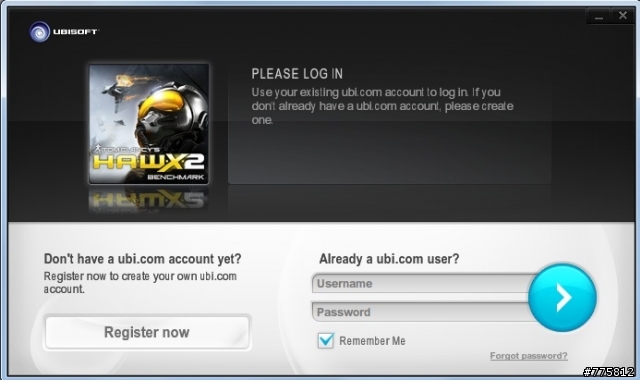640x380 pixels.
Task: Close the Ubisoft login window
Action: pos(622,16)
